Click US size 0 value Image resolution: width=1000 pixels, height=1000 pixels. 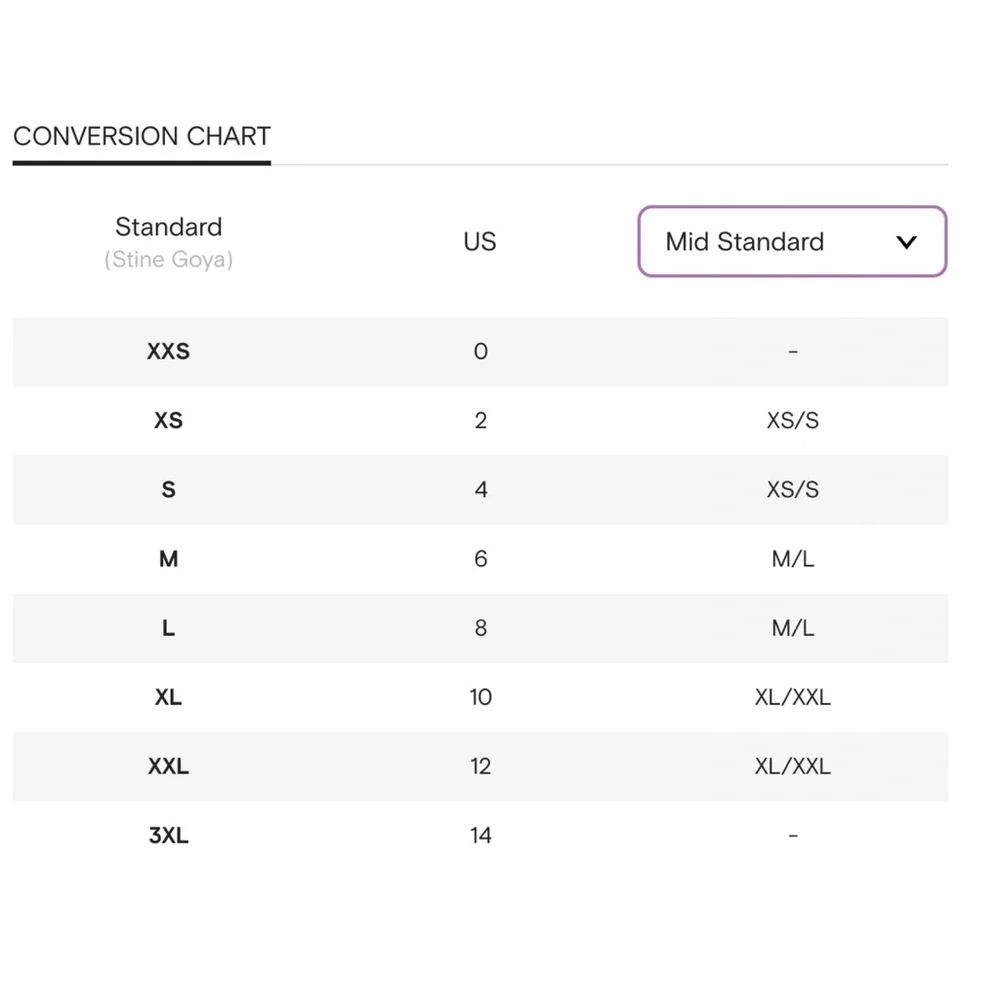(x=481, y=351)
